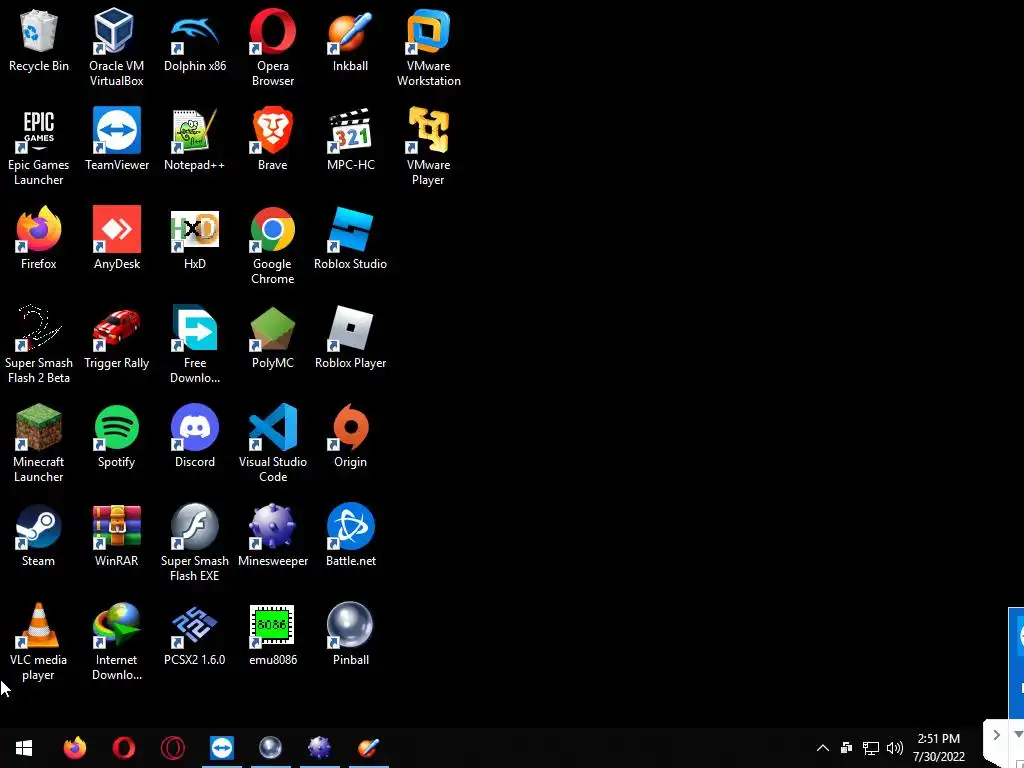Open Firefox from the taskbar

tap(74, 748)
